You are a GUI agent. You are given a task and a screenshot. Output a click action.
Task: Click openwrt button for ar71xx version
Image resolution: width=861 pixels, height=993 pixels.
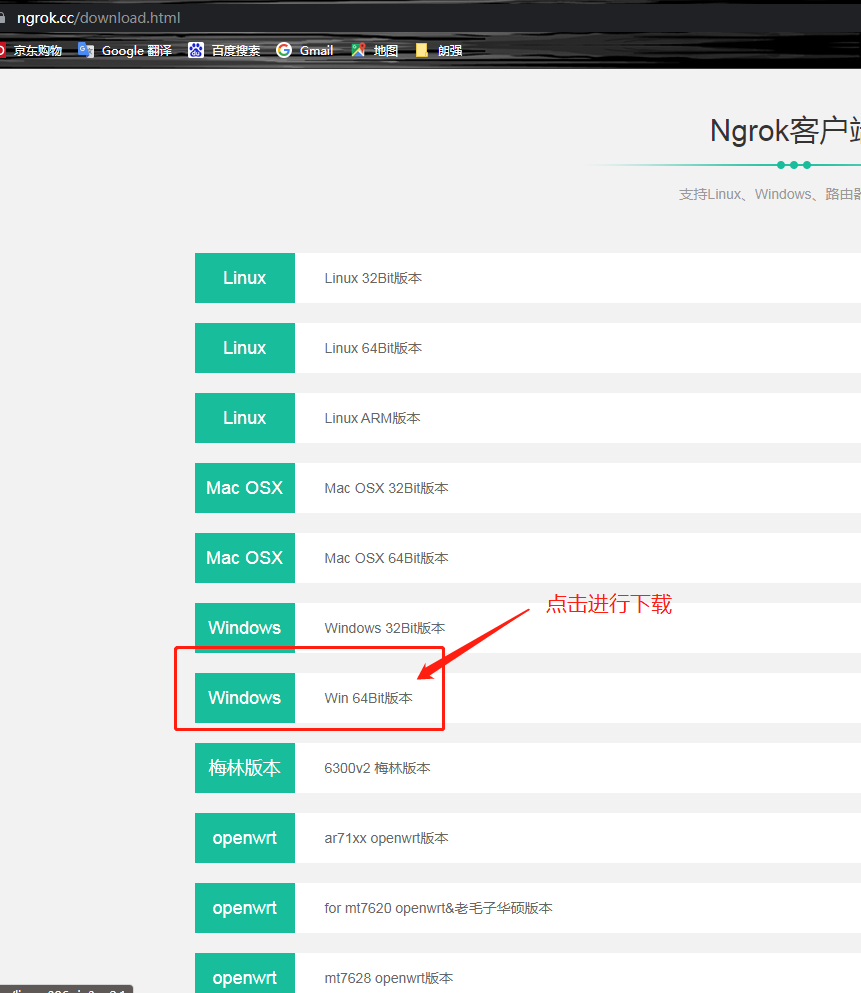click(244, 838)
